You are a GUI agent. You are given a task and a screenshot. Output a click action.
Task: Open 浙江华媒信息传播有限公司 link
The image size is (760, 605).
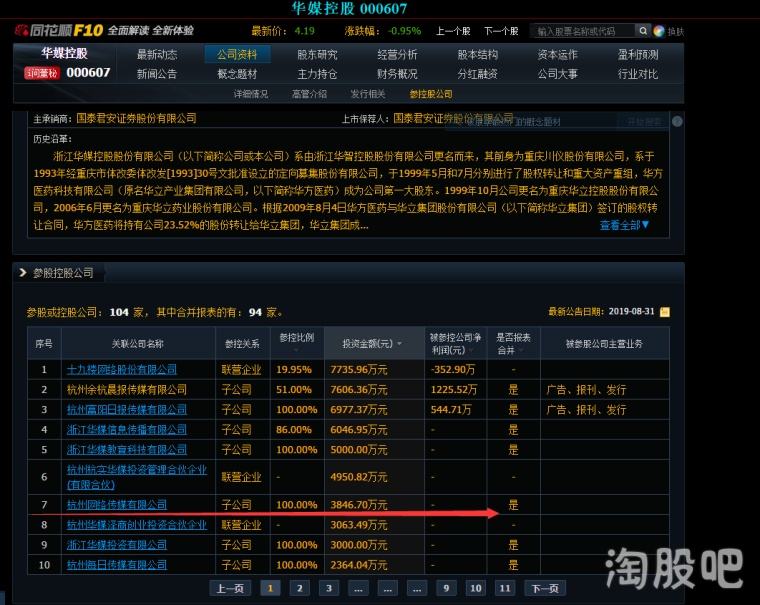click(x=127, y=430)
